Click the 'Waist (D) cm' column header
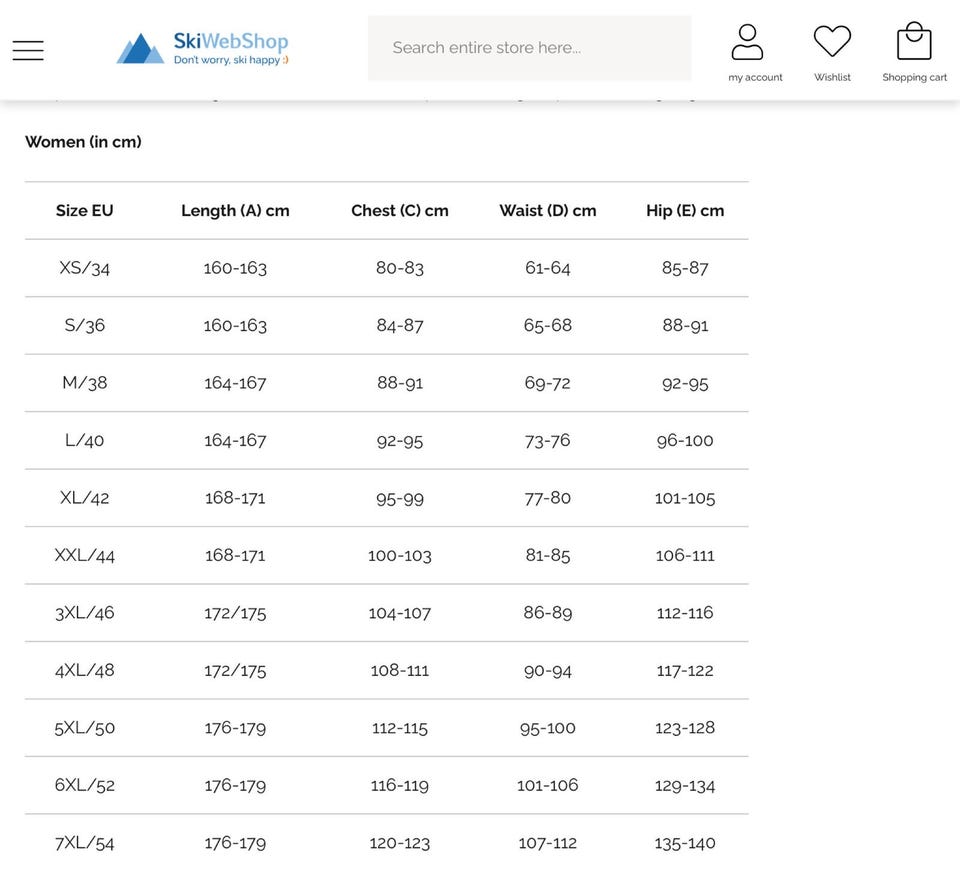The height and width of the screenshot is (884, 960). click(548, 211)
